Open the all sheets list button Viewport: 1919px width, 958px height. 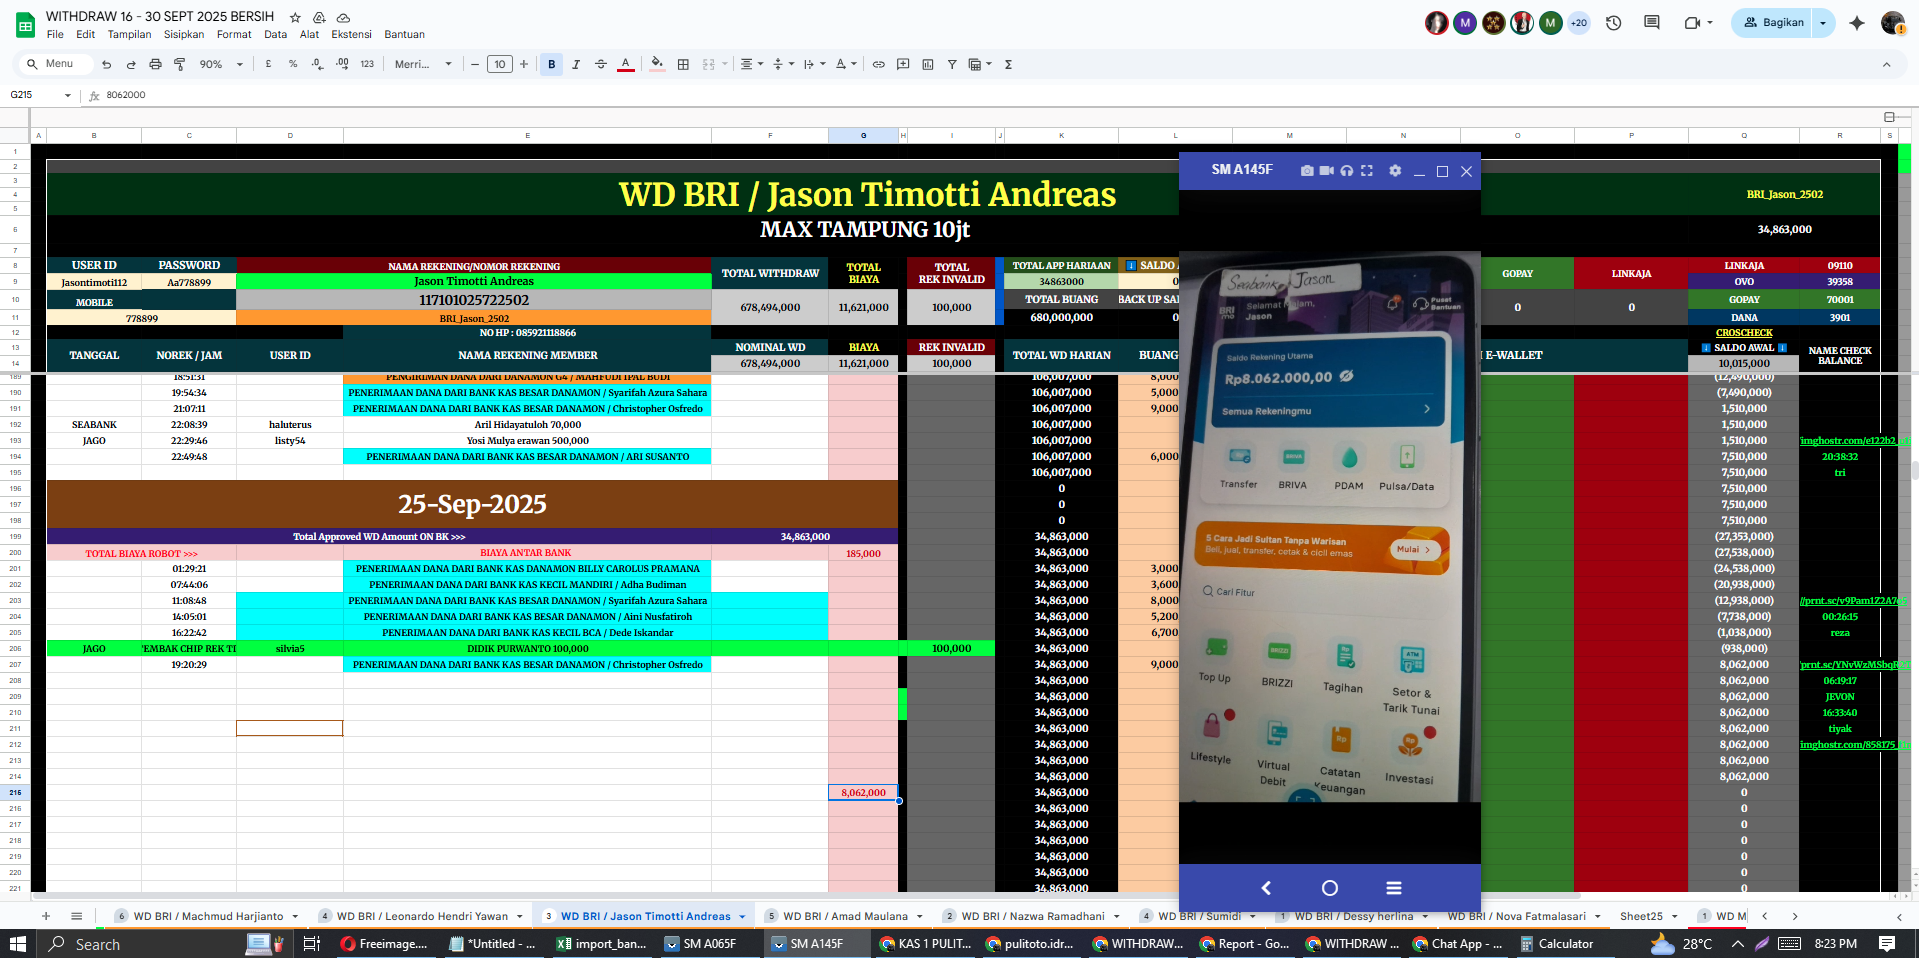click(76, 916)
